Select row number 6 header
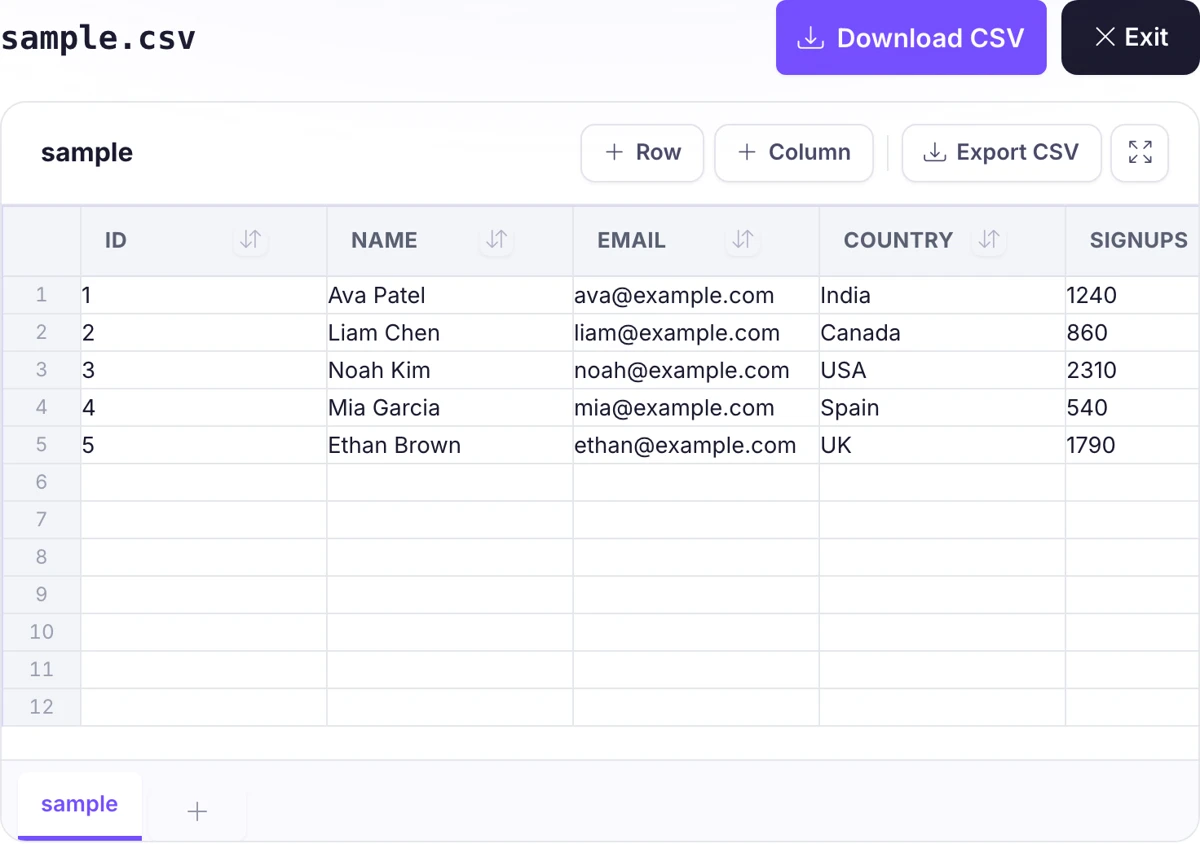Screen dimensions: 1200x844 click(41, 482)
